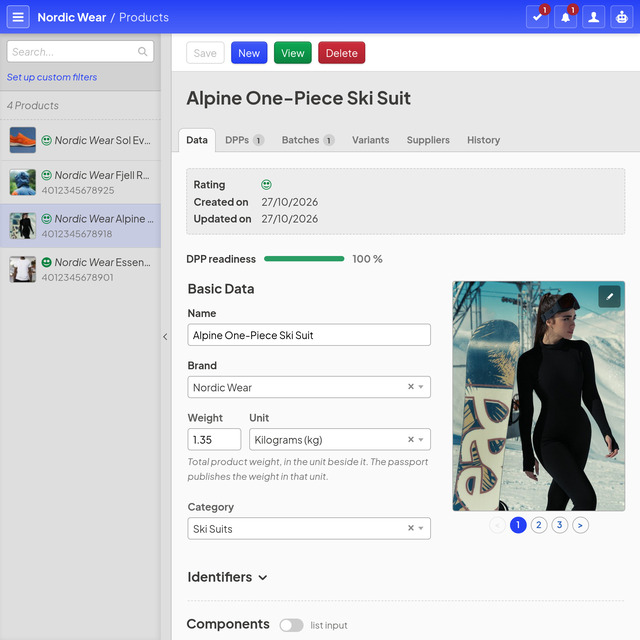Open the robot assistant icon

(x=622, y=17)
